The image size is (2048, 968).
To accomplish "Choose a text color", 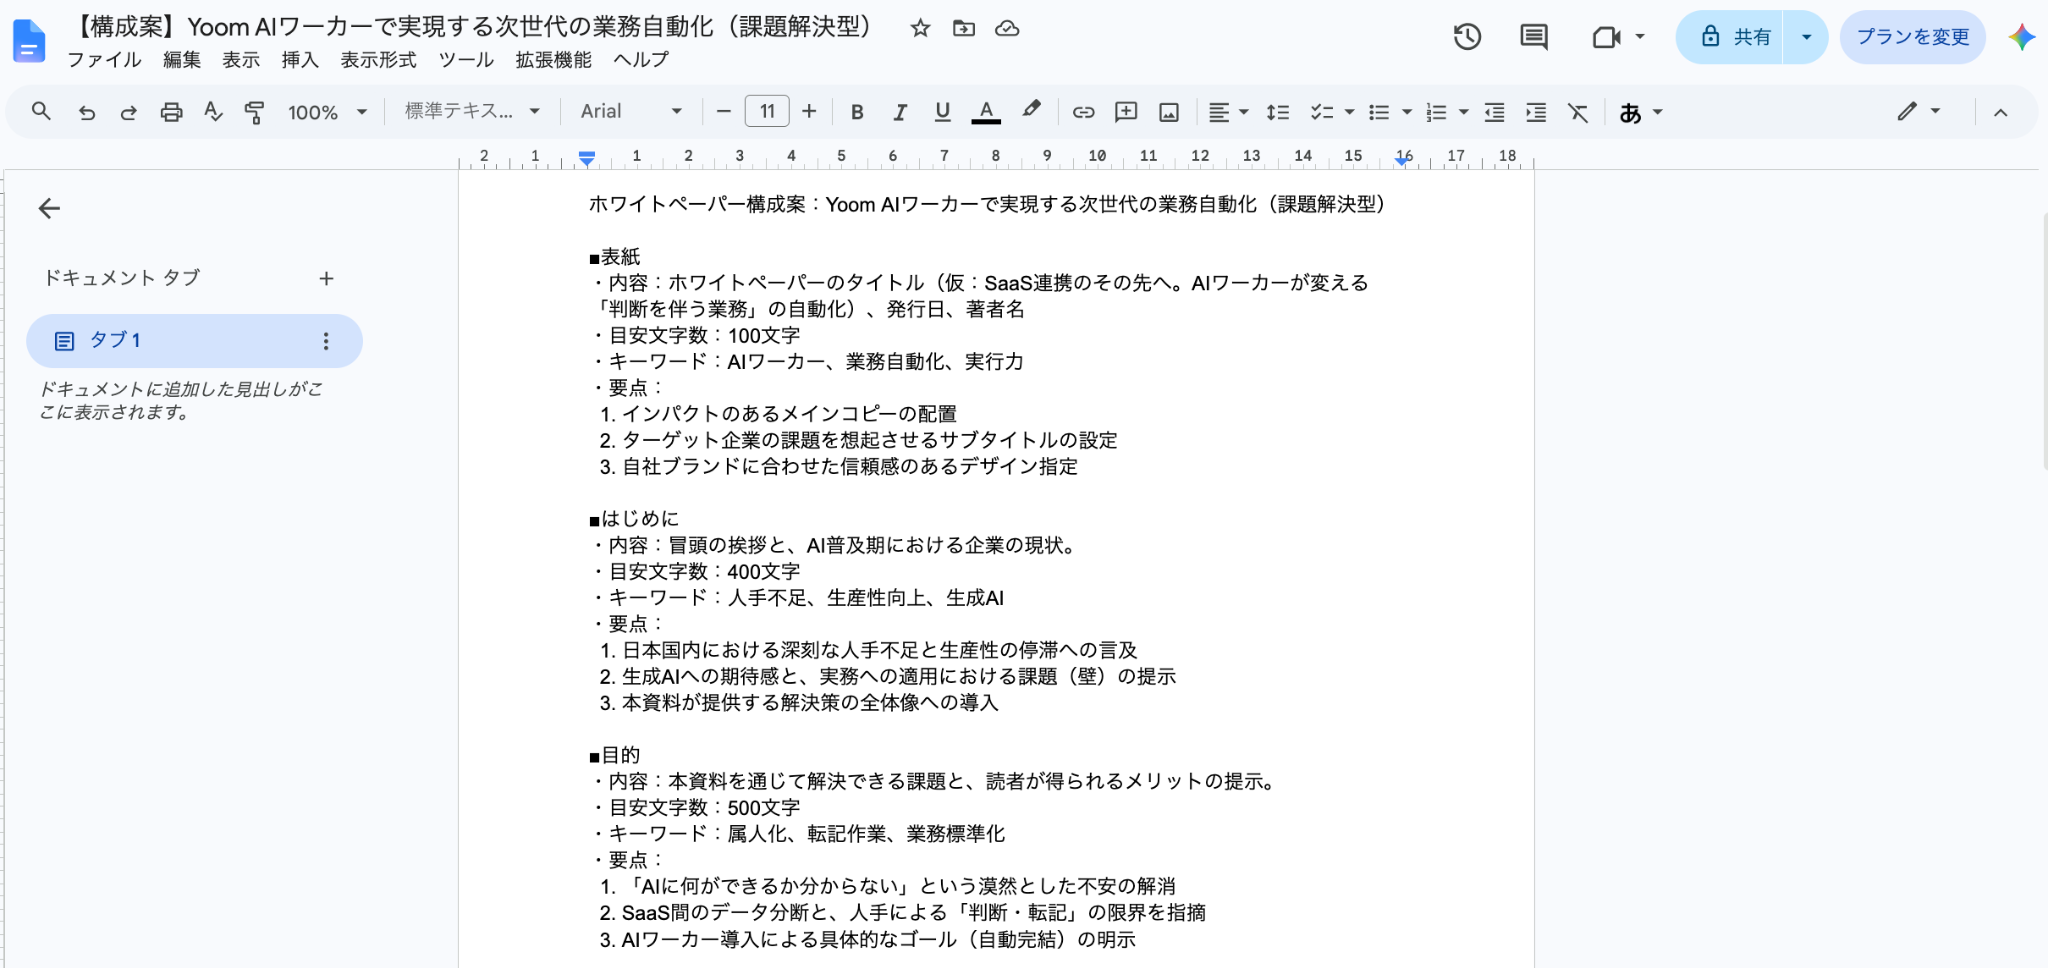I will [x=986, y=112].
